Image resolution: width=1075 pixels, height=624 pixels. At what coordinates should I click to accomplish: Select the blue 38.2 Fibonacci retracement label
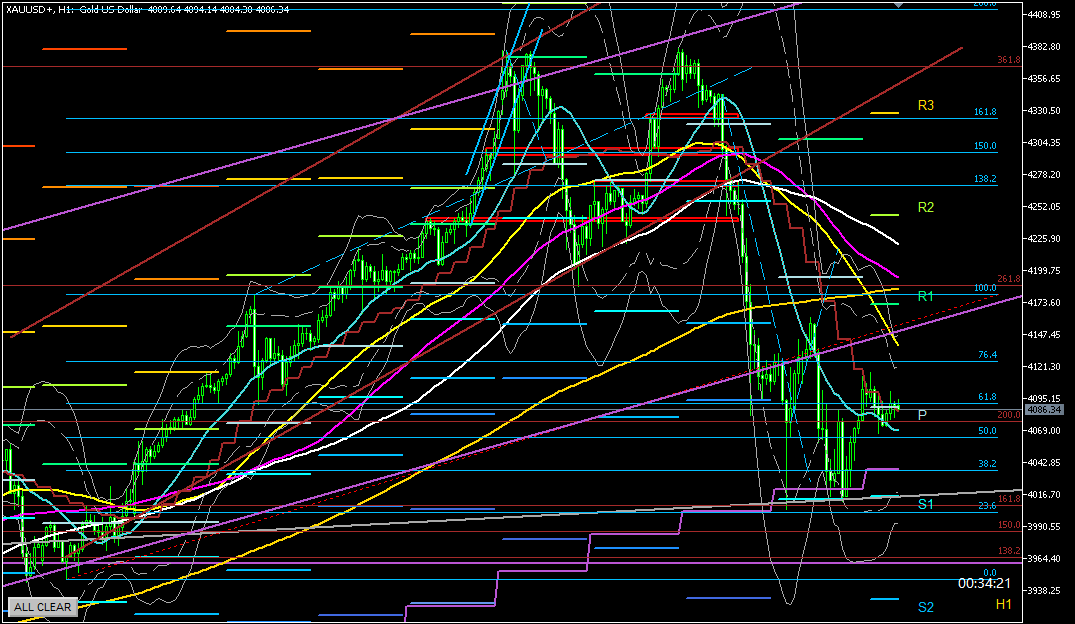pyautogui.click(x=986, y=464)
